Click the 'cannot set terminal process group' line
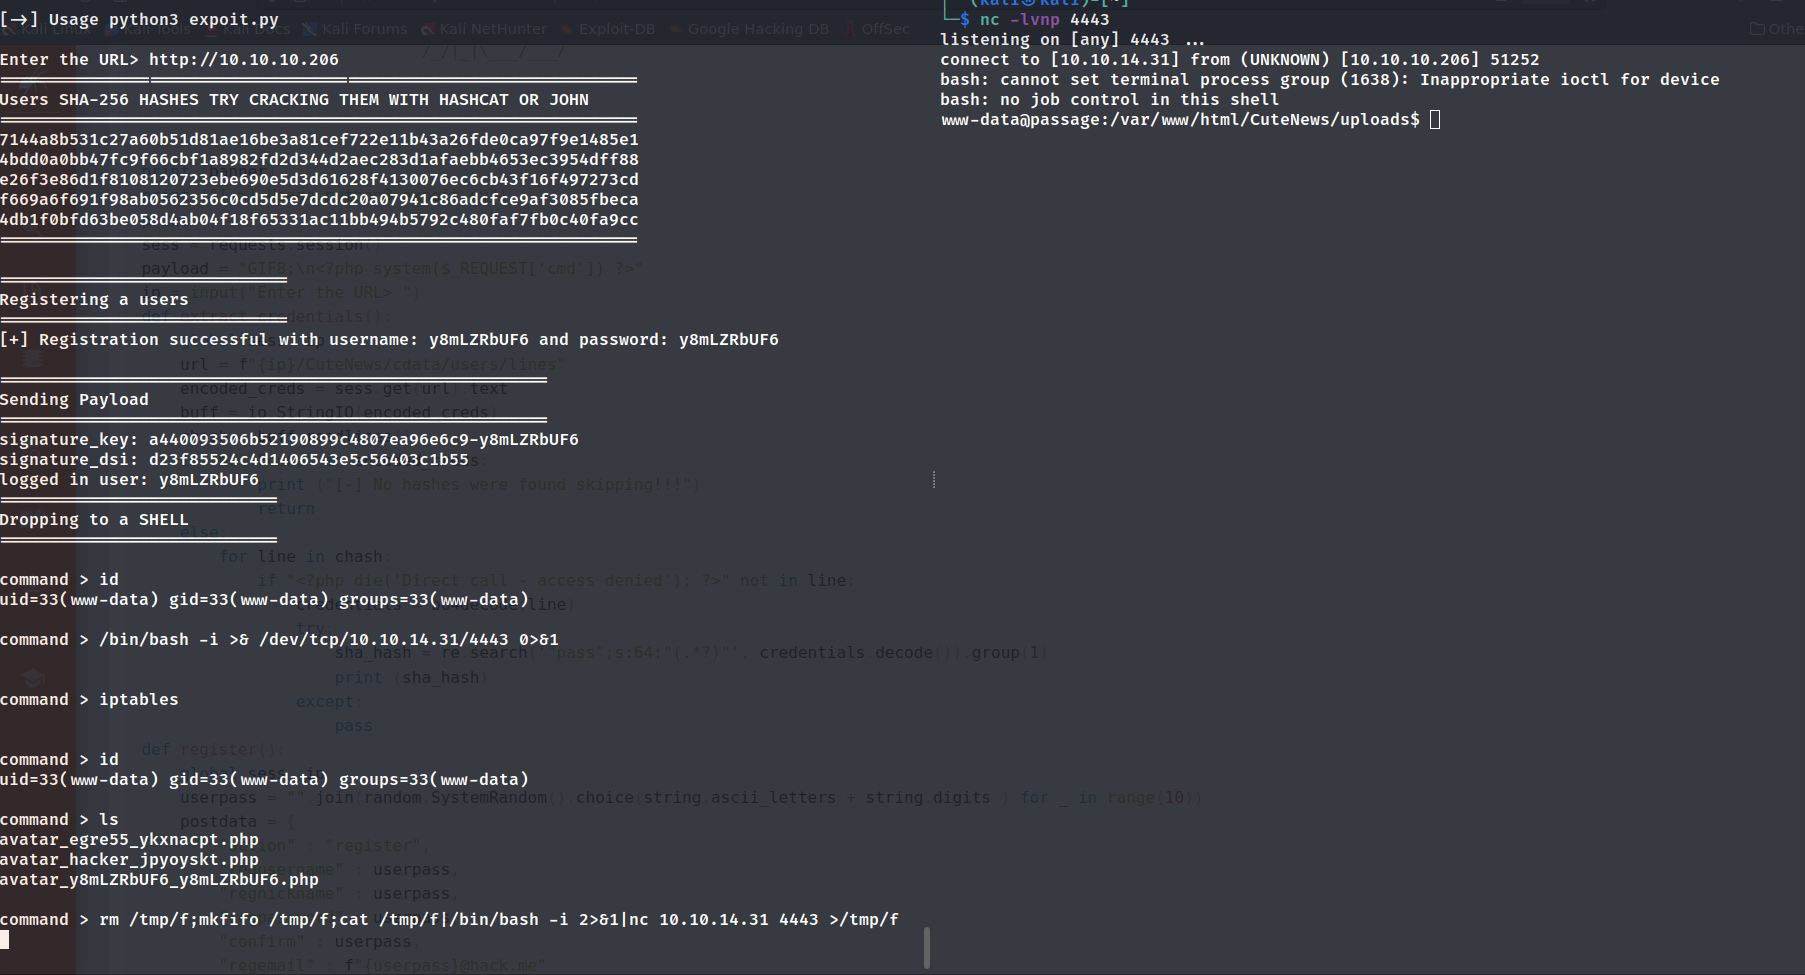The height and width of the screenshot is (975, 1805). 1329,79
